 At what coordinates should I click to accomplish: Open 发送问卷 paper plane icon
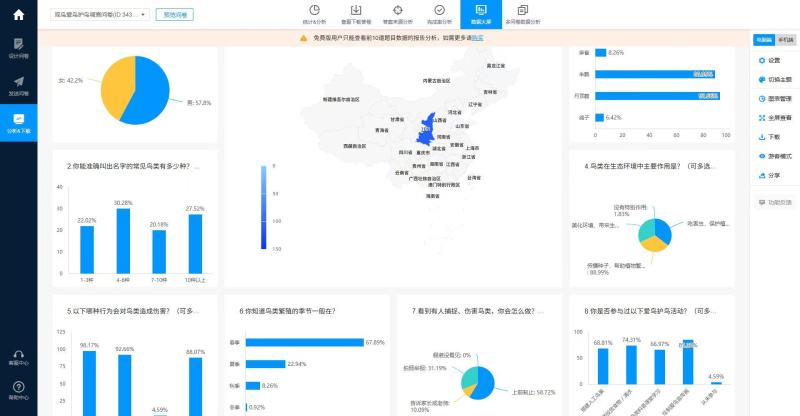[x=18, y=85]
